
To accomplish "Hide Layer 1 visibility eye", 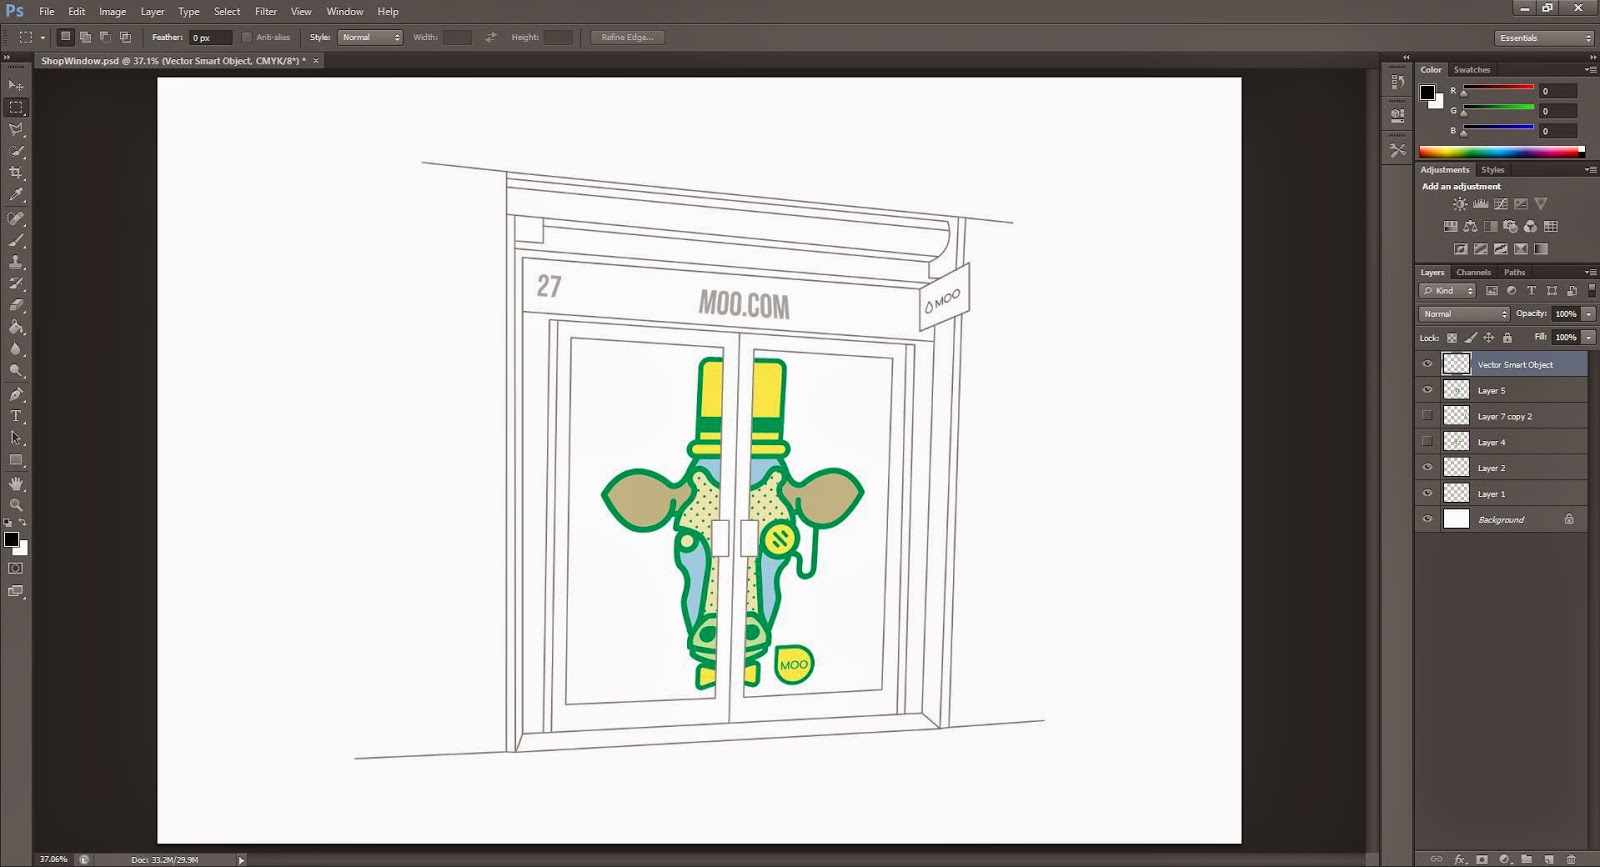I will tap(1427, 493).
